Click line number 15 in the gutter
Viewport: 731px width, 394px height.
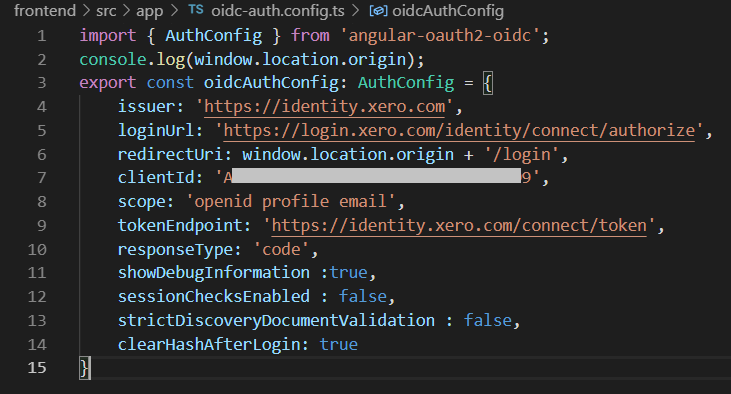click(x=37, y=368)
